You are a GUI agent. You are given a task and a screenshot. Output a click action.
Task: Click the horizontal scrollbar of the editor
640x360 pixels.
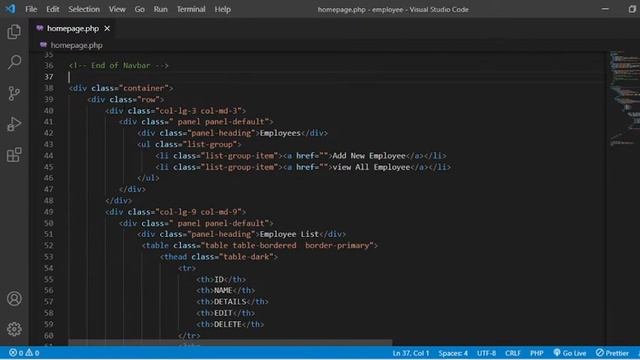tap(230, 342)
